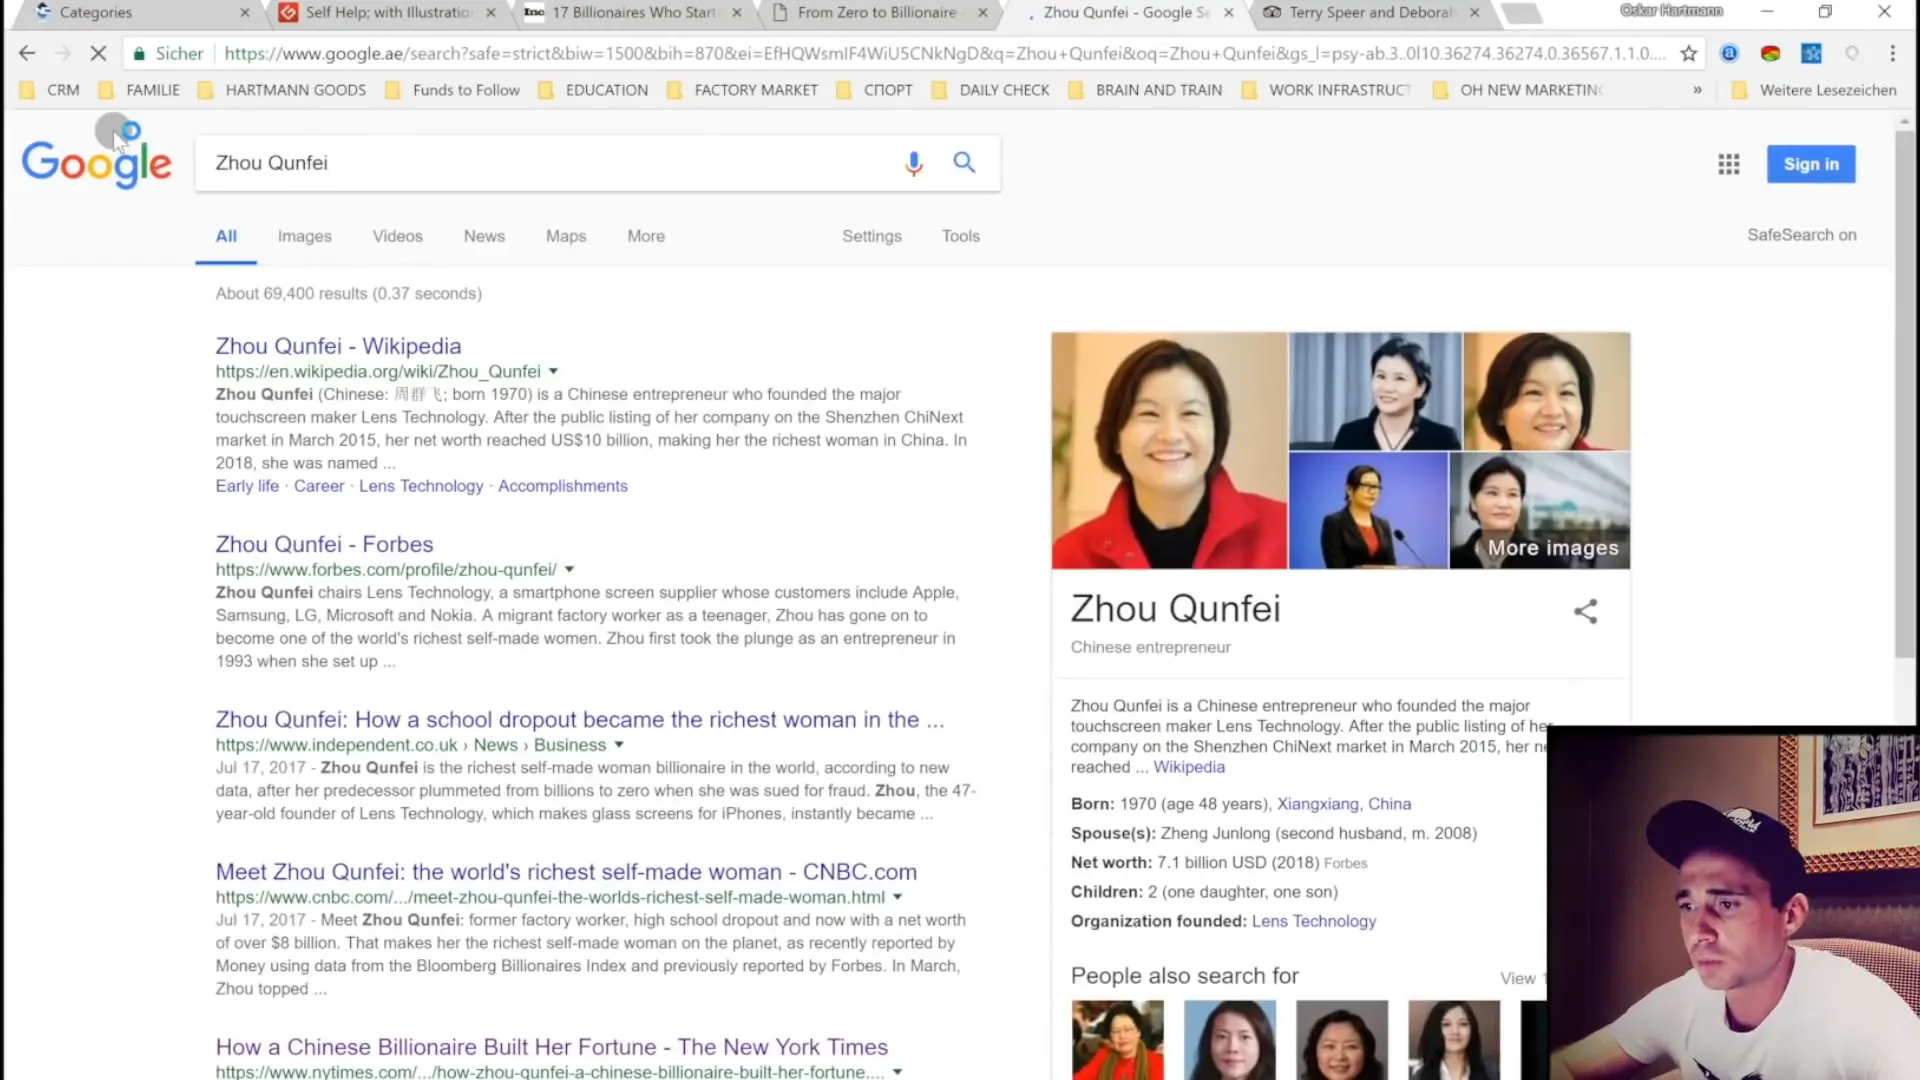
Task: Click the Google logo
Action: tap(97, 163)
